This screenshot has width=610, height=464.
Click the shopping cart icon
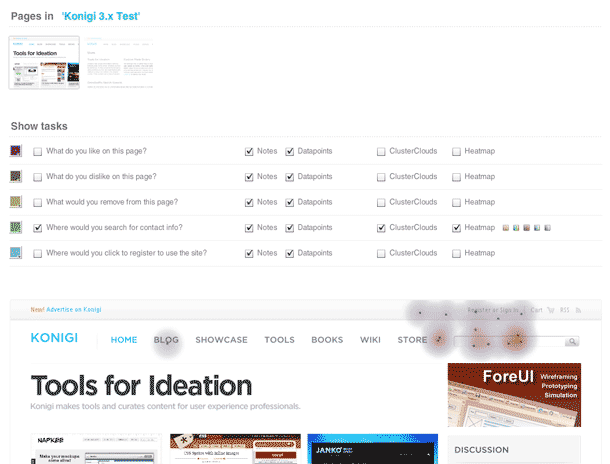point(550,310)
